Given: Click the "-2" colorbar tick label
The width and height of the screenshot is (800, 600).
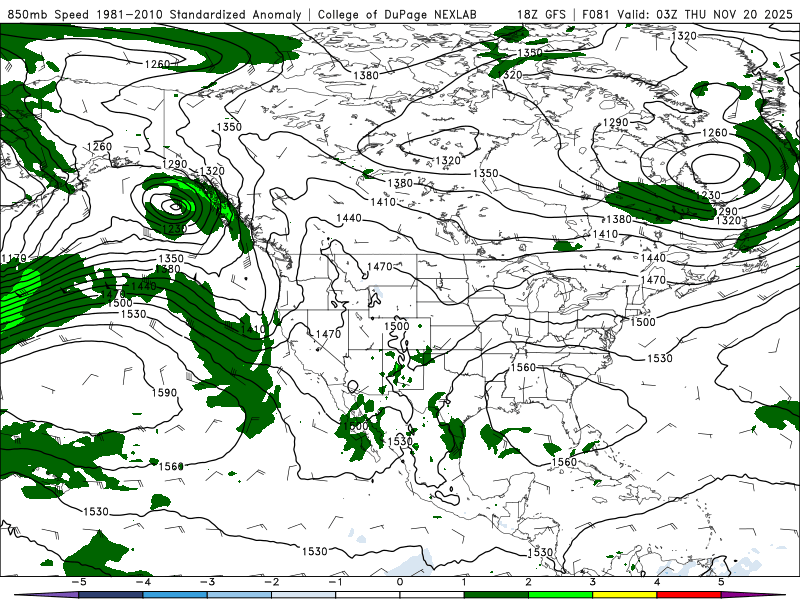Looking at the screenshot, I should point(271,582).
